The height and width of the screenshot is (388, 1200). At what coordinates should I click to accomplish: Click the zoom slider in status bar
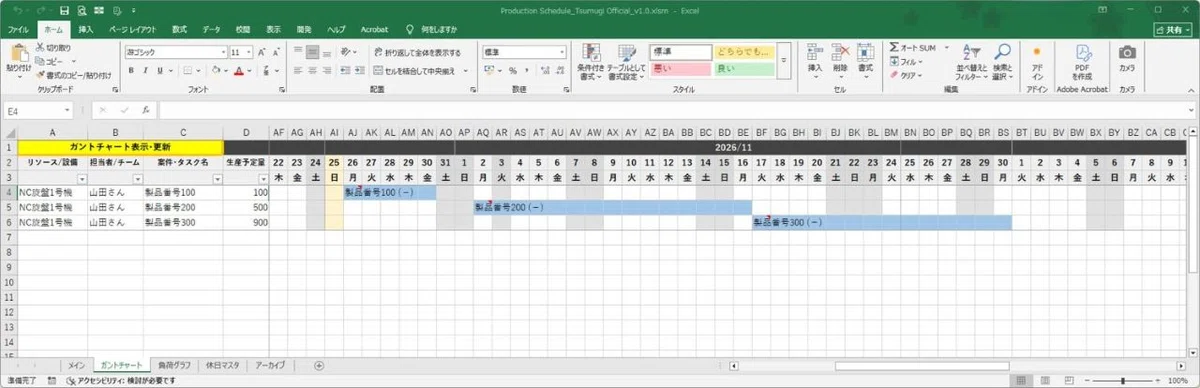tap(1123, 381)
